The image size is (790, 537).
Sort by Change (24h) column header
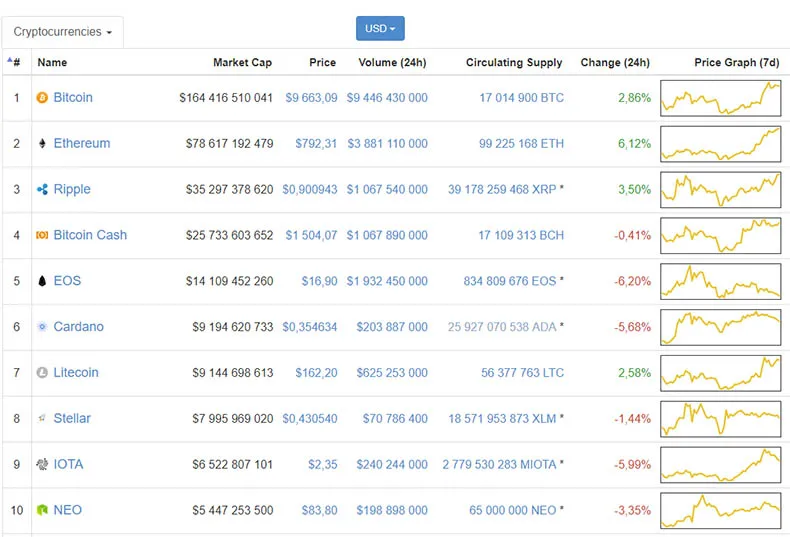pyautogui.click(x=615, y=62)
